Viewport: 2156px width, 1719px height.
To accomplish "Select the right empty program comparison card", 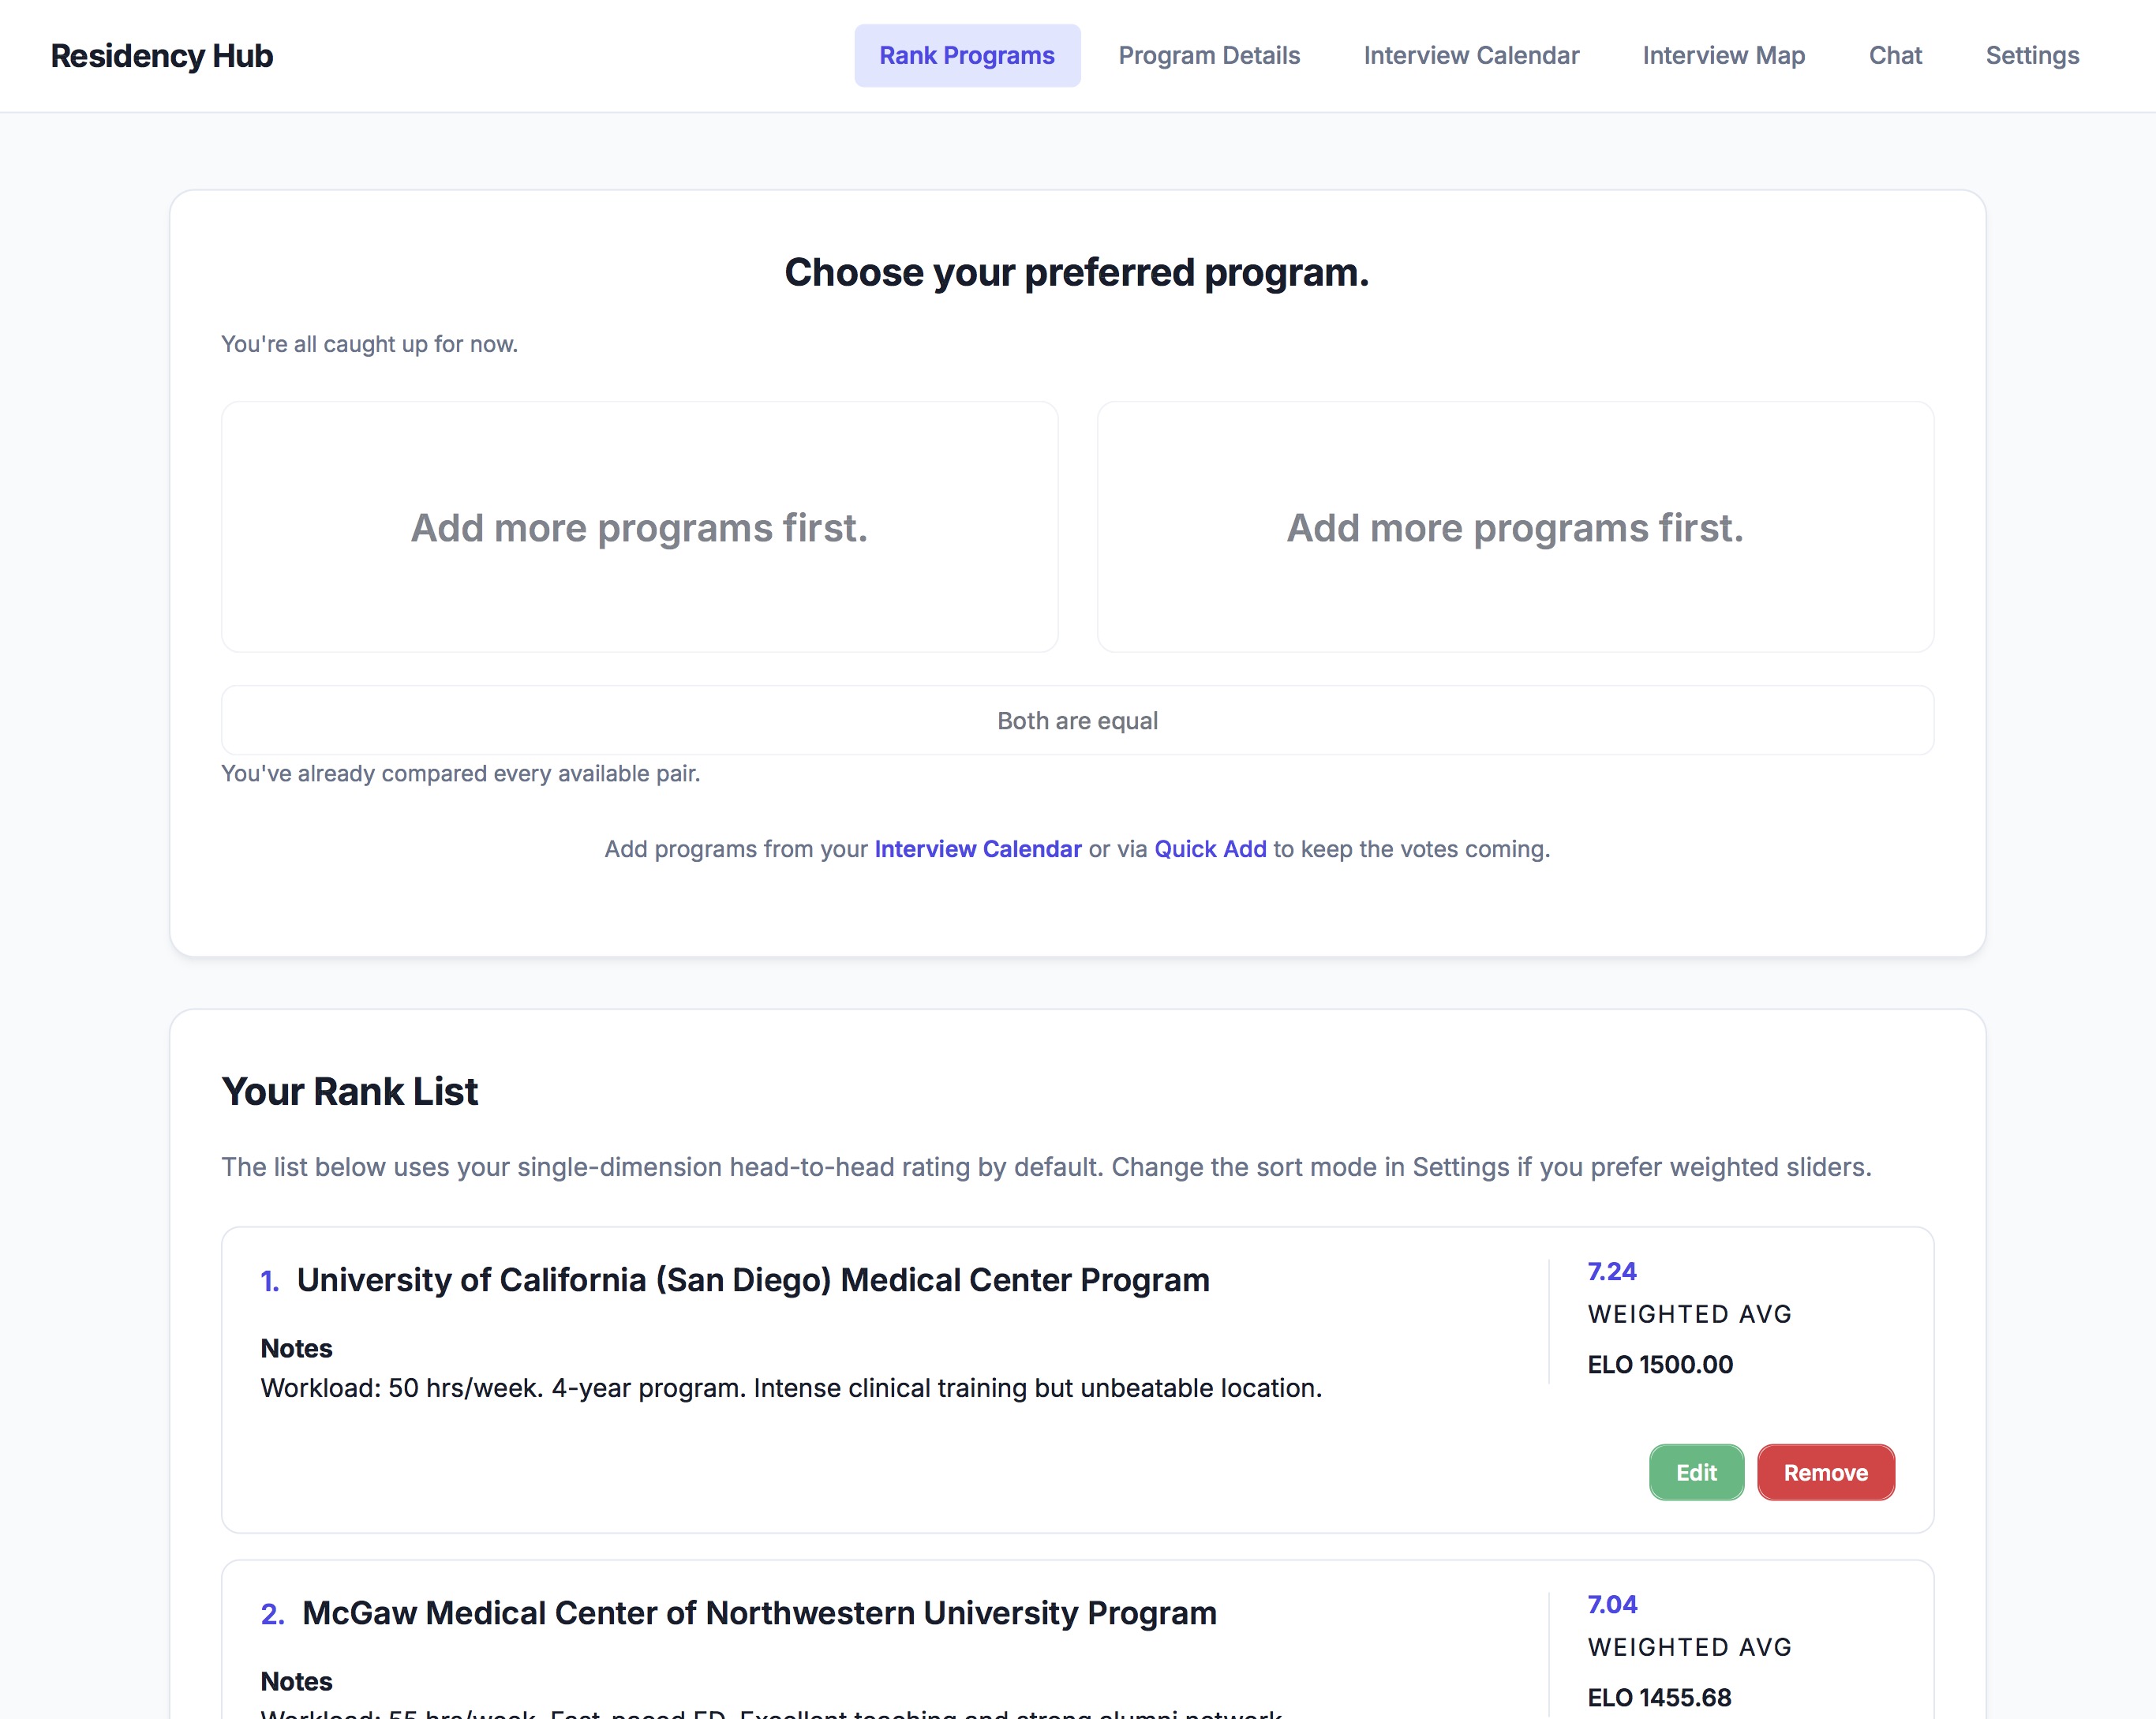I will (x=1514, y=527).
